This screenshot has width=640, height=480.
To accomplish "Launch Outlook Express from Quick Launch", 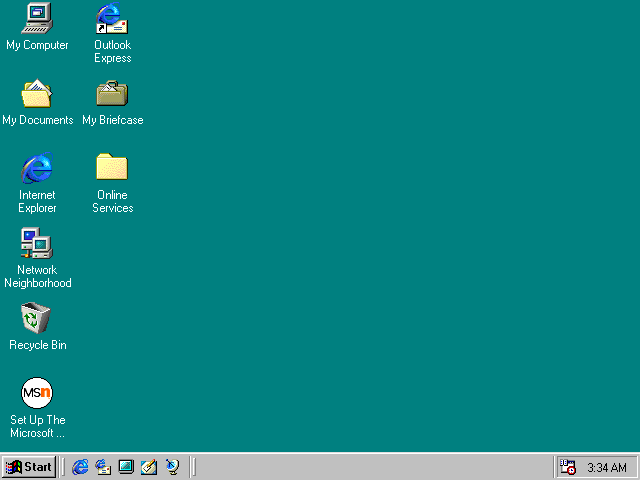I will (103, 467).
